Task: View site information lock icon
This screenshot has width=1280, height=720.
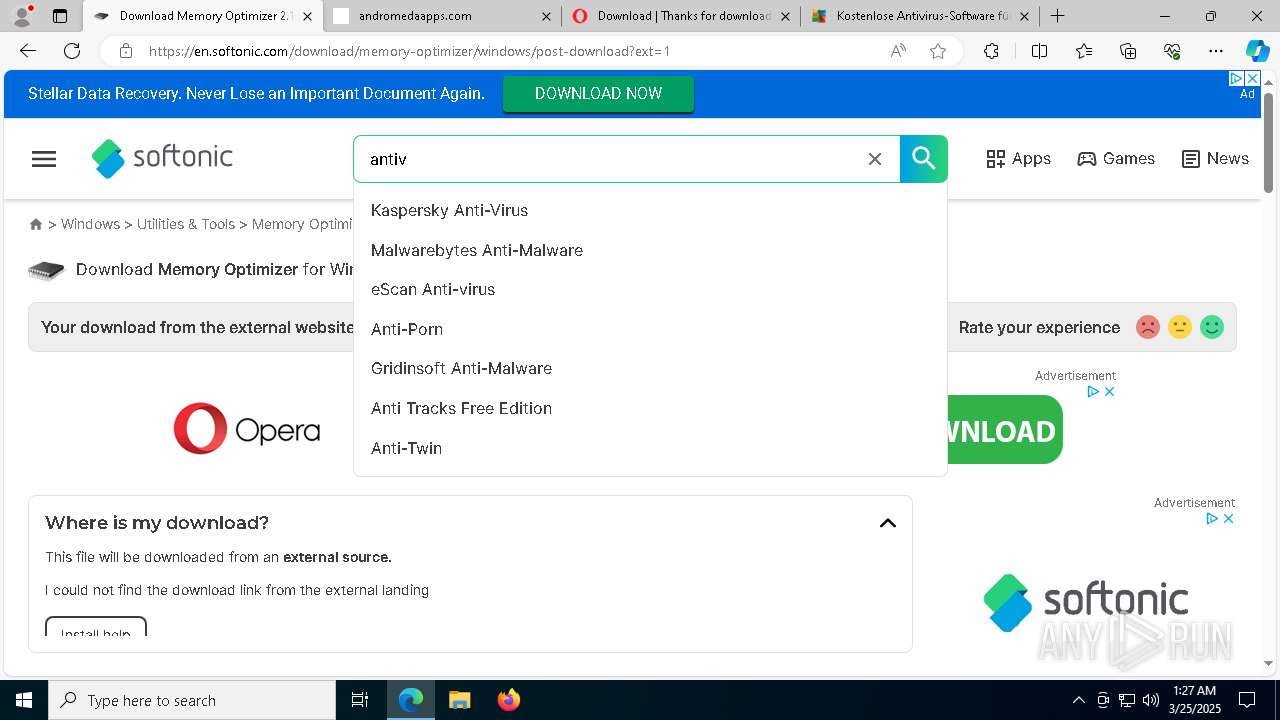Action: pyautogui.click(x=126, y=51)
